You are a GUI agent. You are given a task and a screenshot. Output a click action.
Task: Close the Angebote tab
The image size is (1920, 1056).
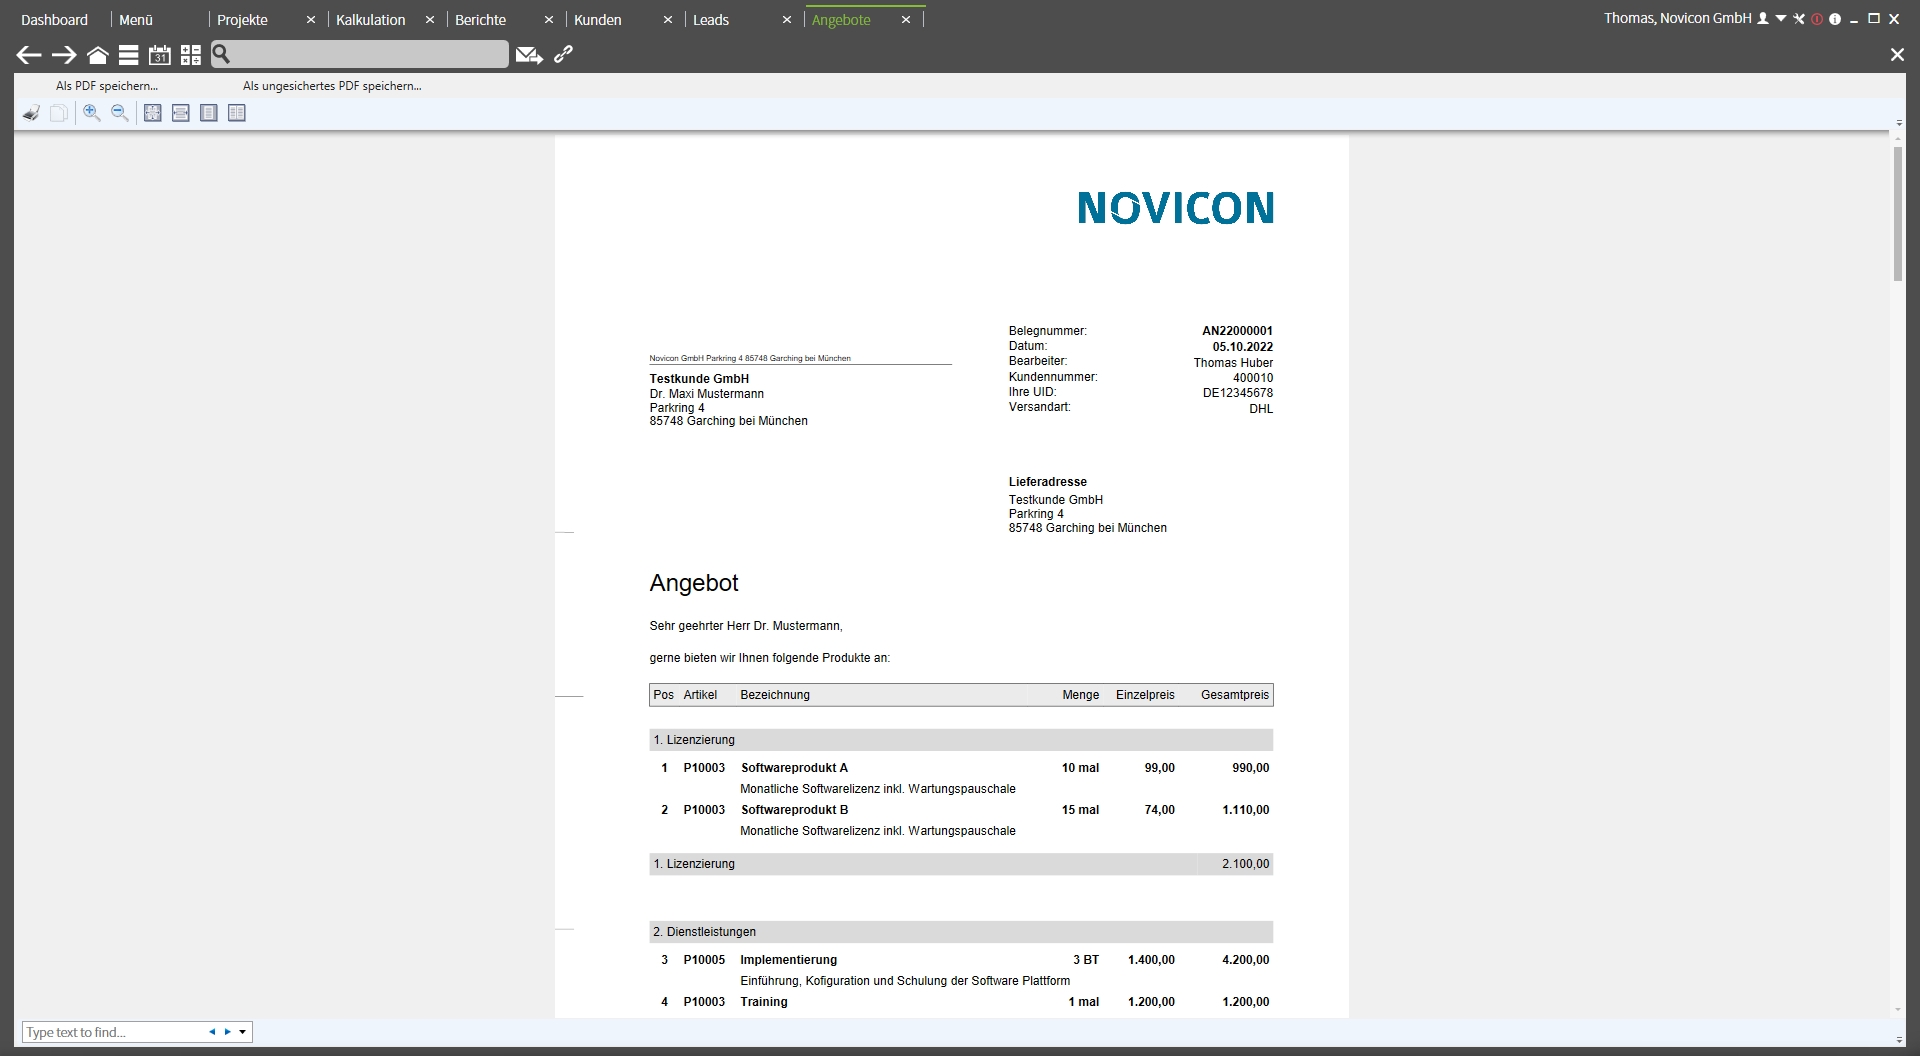(x=906, y=20)
